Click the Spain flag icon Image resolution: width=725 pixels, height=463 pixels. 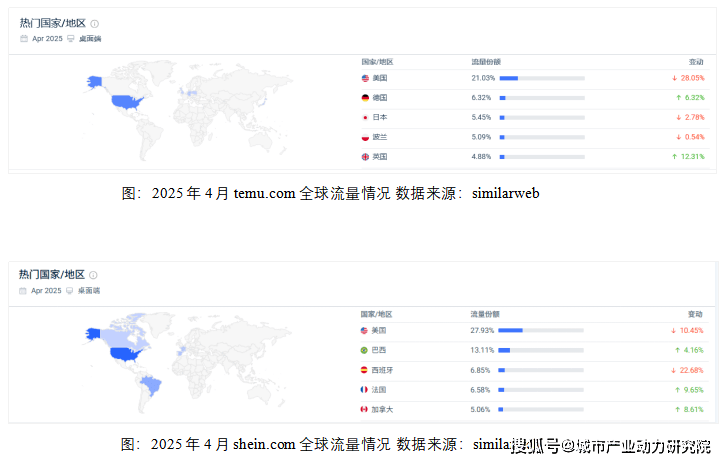364,370
